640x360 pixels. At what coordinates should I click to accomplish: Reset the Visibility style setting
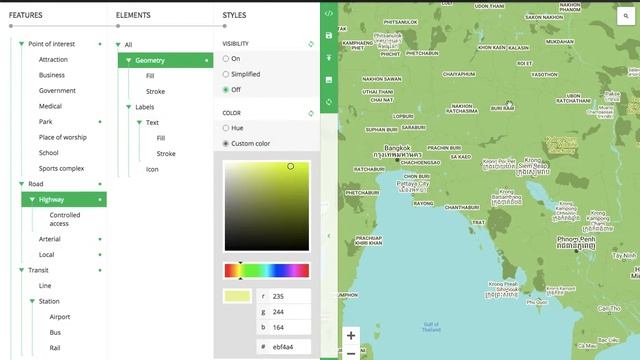coord(311,44)
